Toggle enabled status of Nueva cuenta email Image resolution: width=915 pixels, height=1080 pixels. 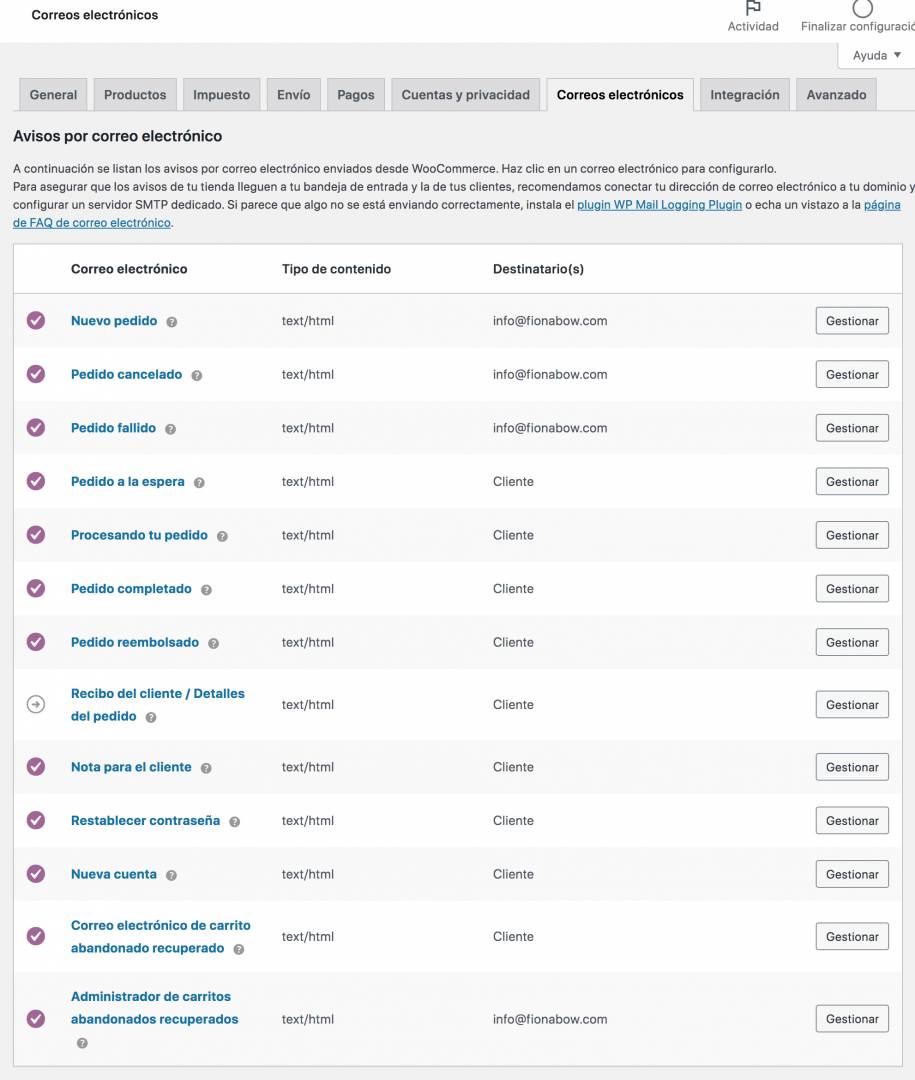pyautogui.click(x=36, y=873)
